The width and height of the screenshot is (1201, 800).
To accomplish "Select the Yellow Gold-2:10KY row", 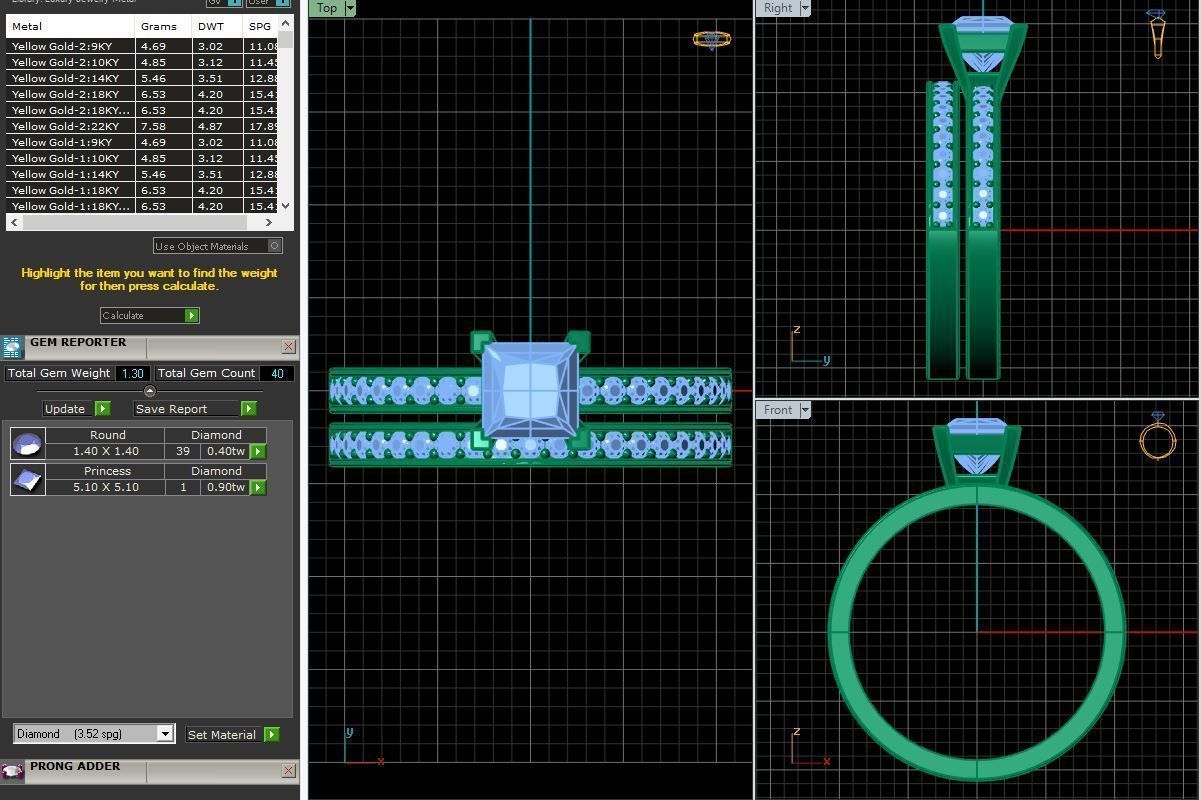I will 142,62.
